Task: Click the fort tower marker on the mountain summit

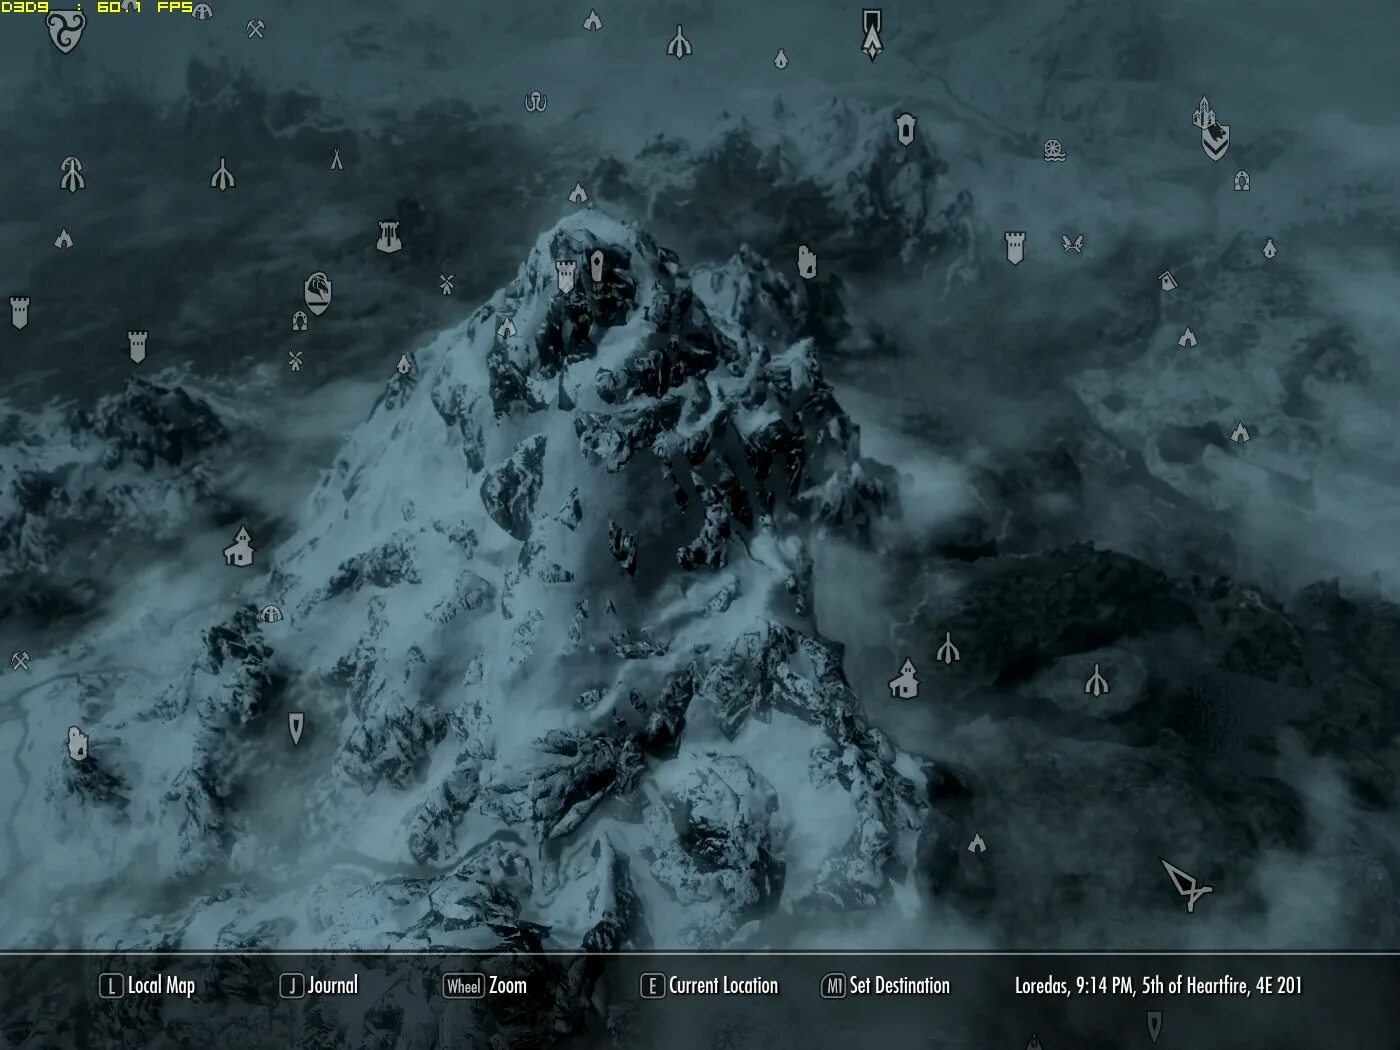Action: point(566,276)
